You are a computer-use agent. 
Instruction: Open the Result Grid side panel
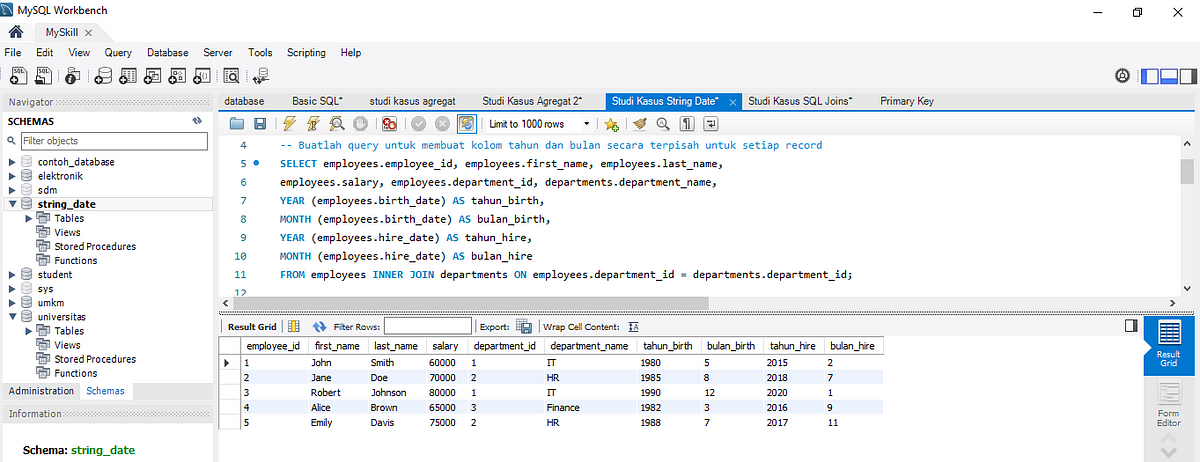[x=1168, y=346]
